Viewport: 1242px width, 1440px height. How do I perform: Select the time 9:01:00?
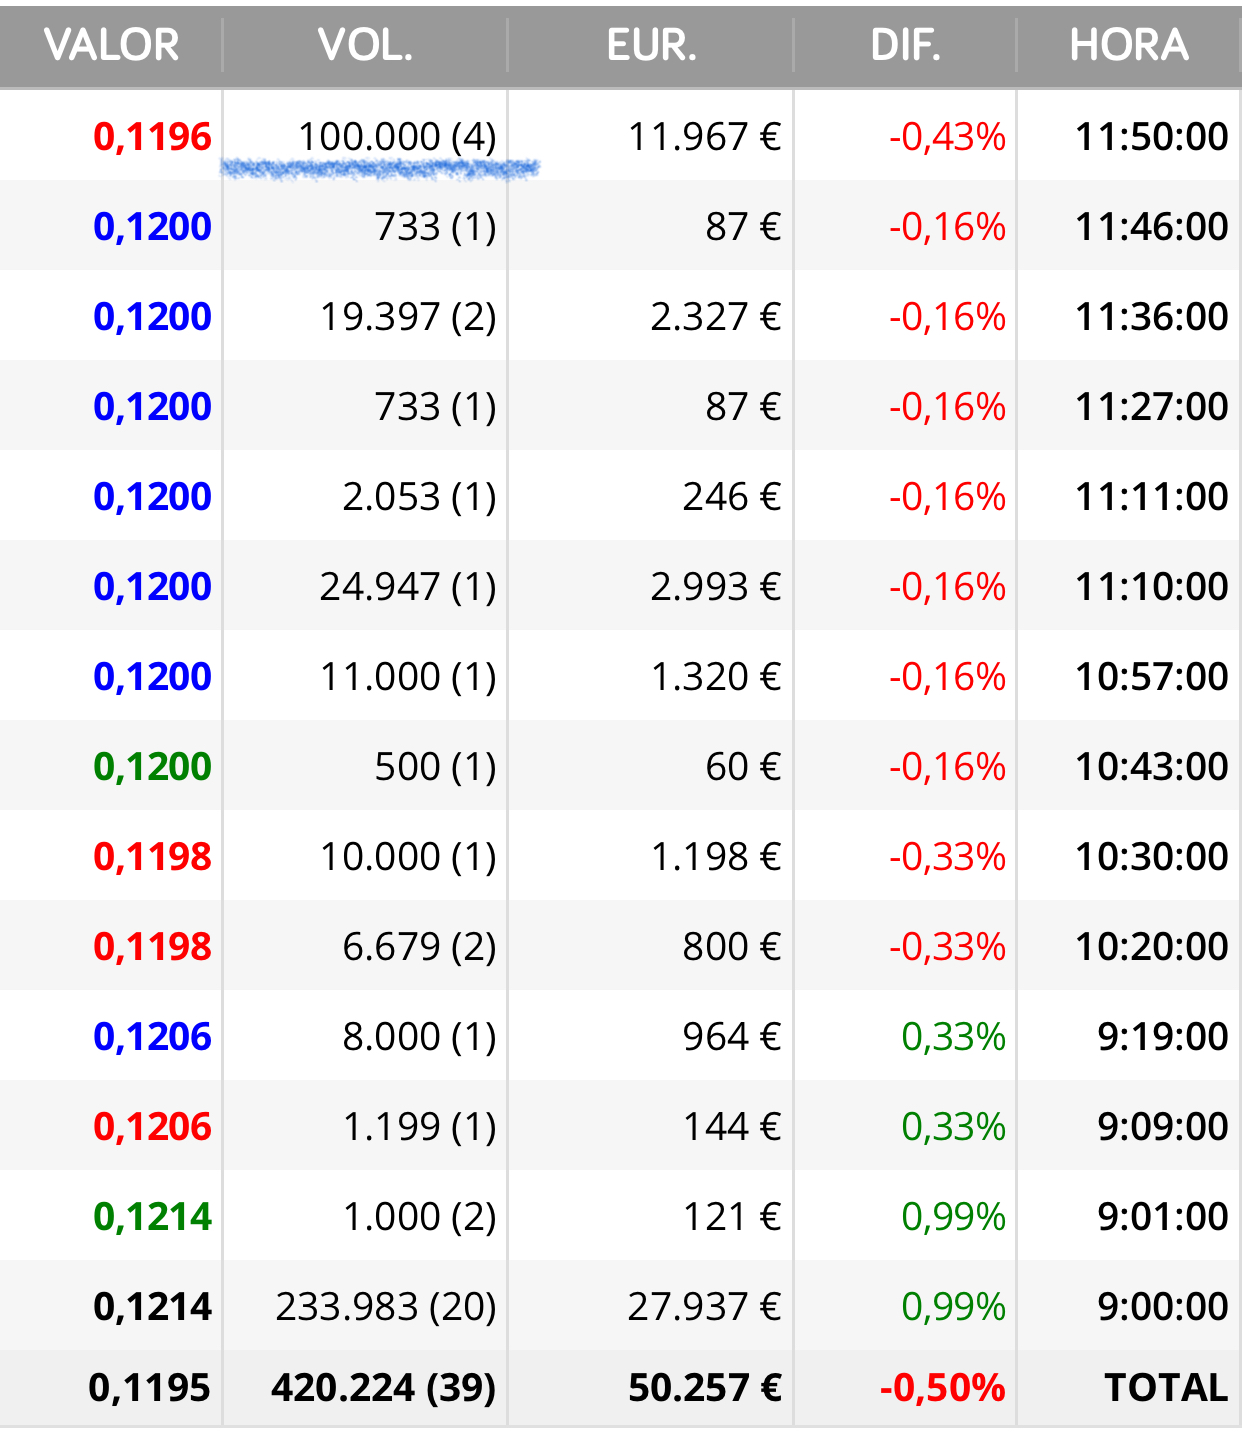click(x=1163, y=1217)
